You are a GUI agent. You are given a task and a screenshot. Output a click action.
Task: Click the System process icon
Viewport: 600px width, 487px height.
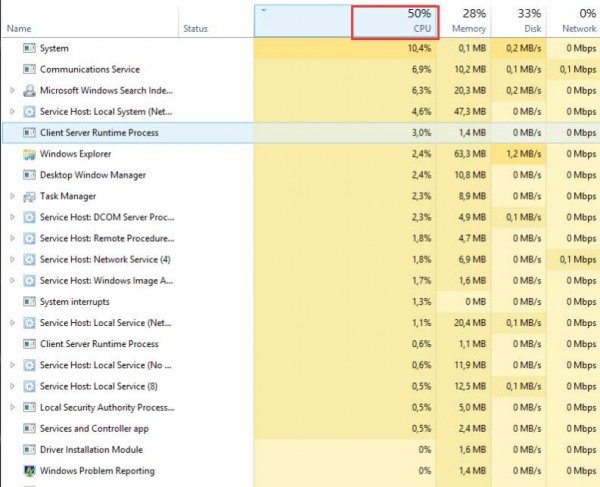point(29,48)
